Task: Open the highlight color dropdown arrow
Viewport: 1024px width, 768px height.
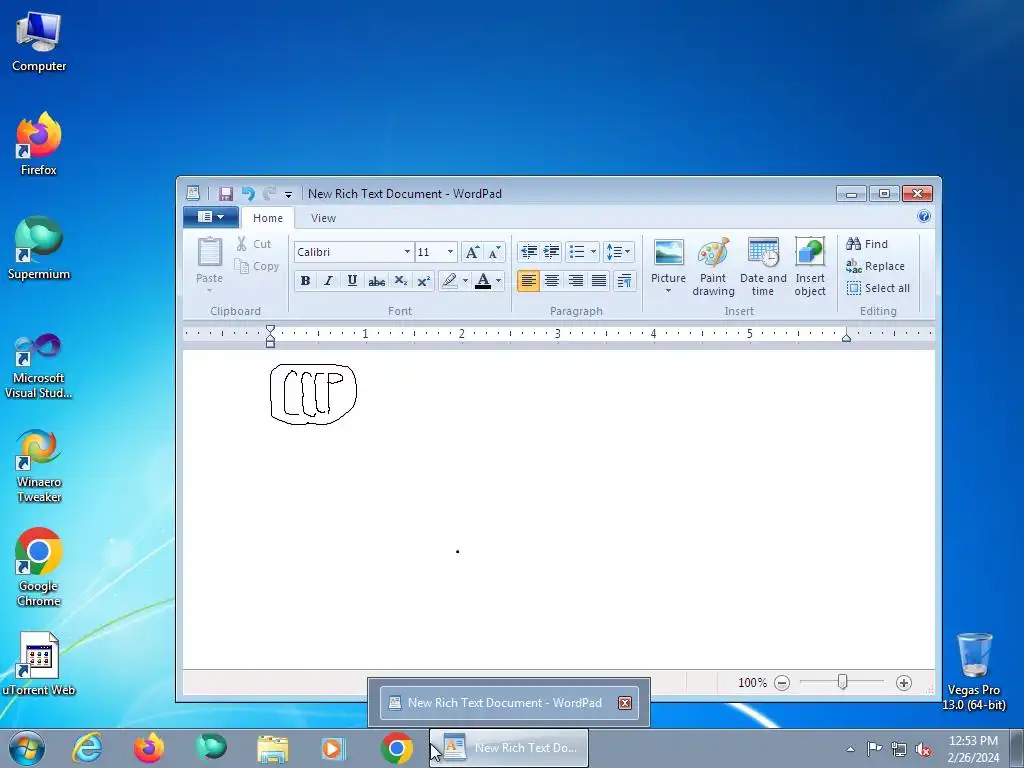Action: click(465, 281)
